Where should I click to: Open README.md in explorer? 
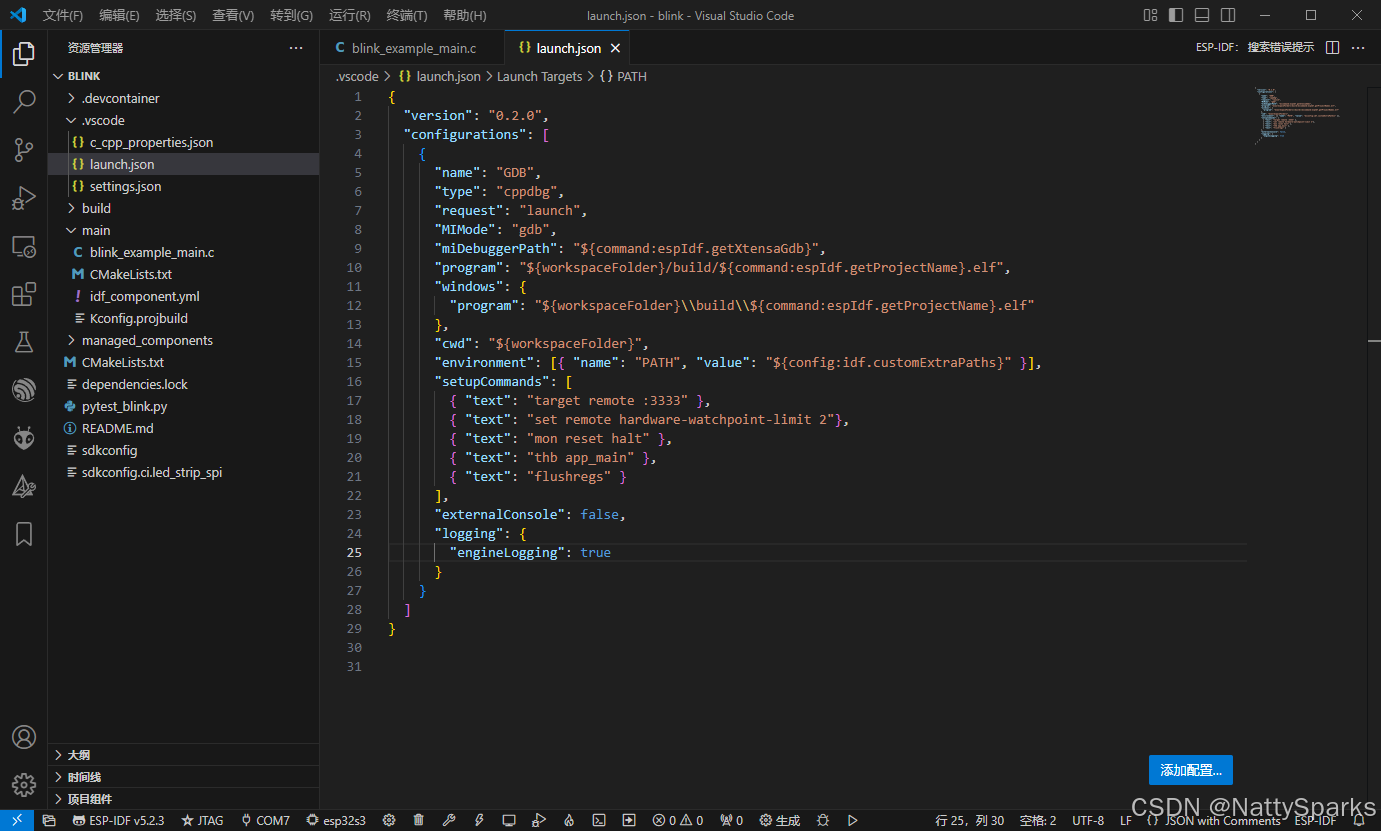pos(184,428)
